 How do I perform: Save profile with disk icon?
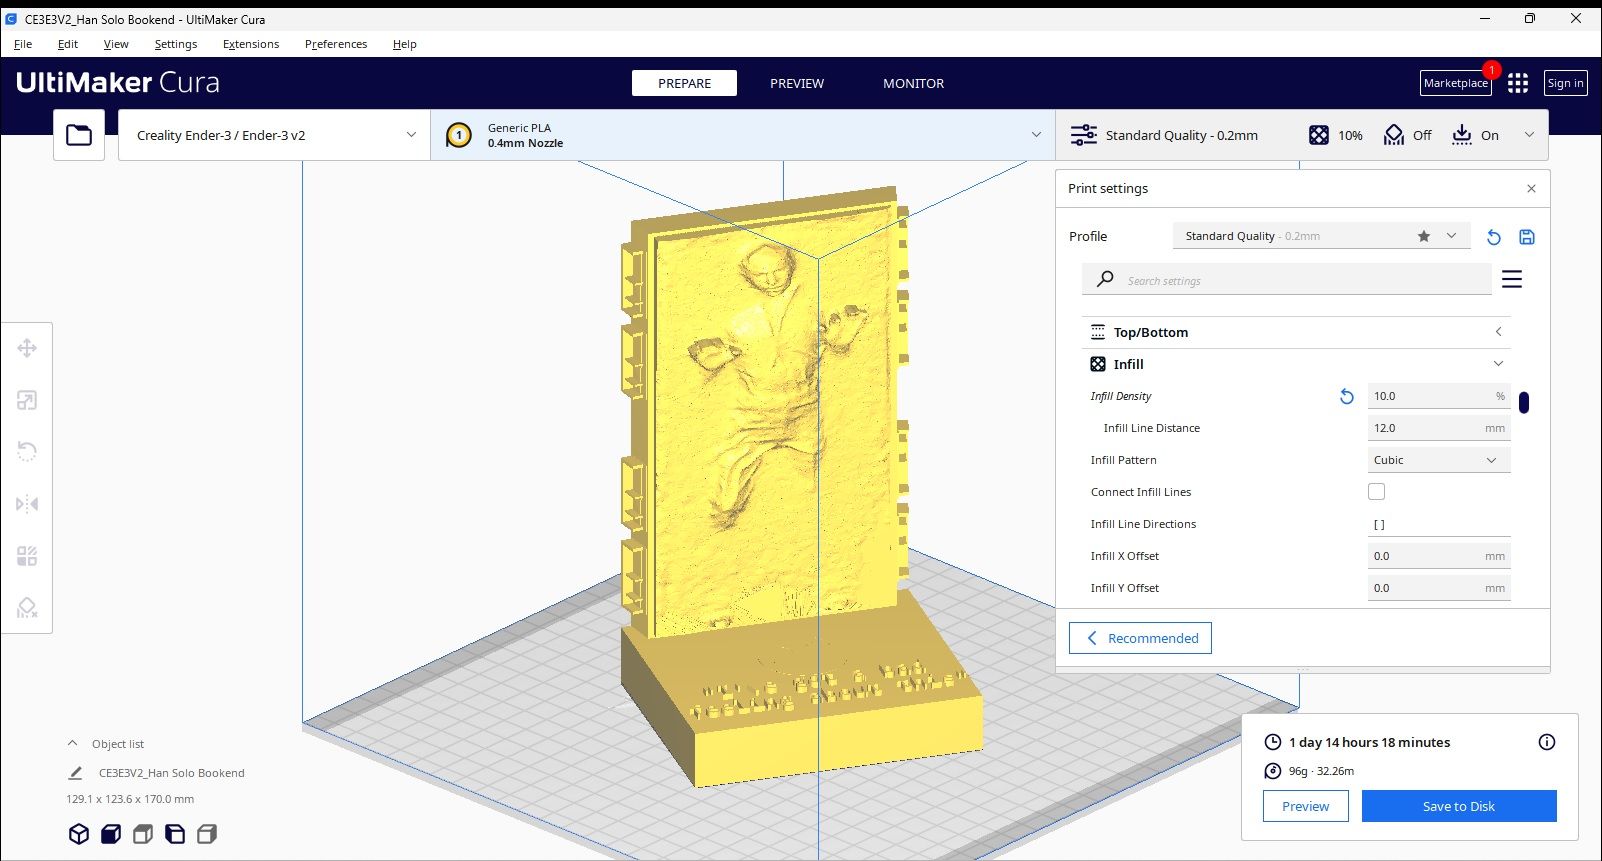pyautogui.click(x=1527, y=237)
